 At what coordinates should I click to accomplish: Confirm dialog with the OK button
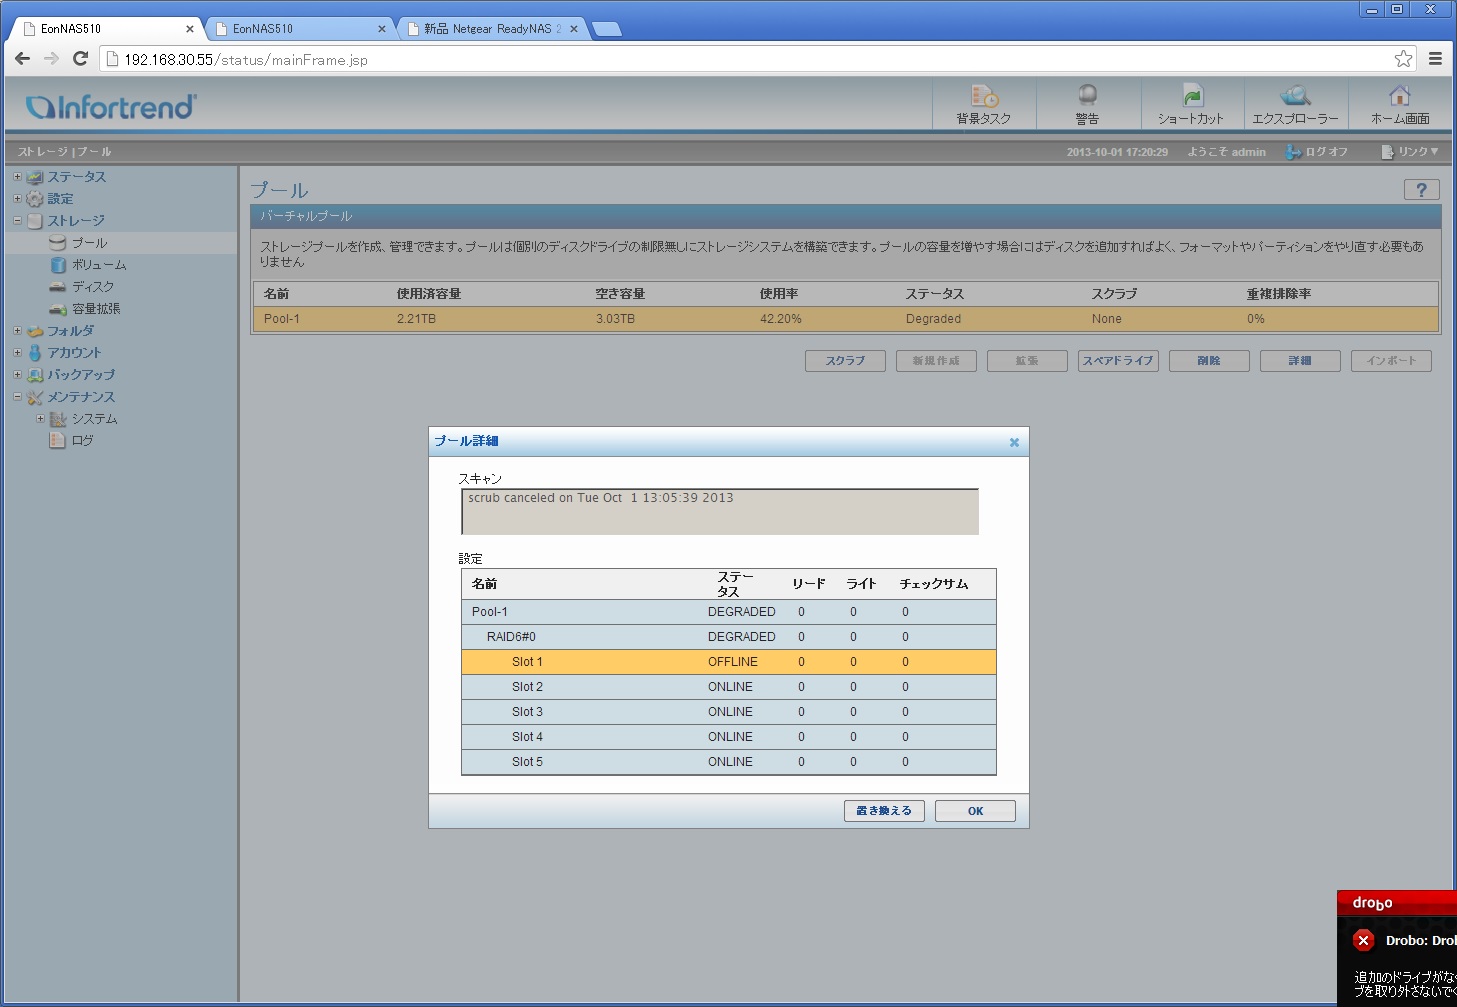click(975, 811)
